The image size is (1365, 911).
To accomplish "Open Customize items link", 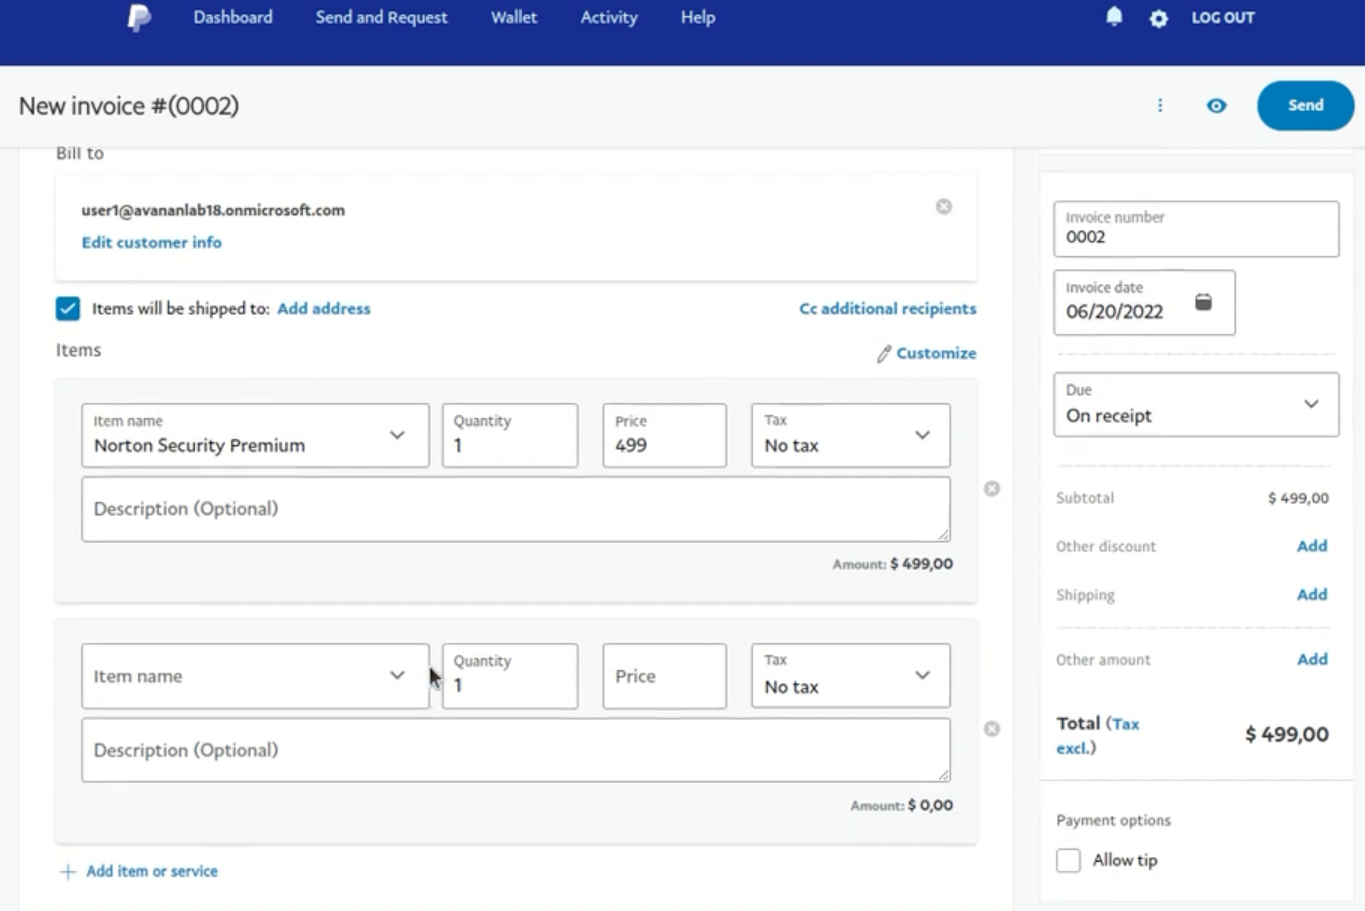I will [x=936, y=353].
